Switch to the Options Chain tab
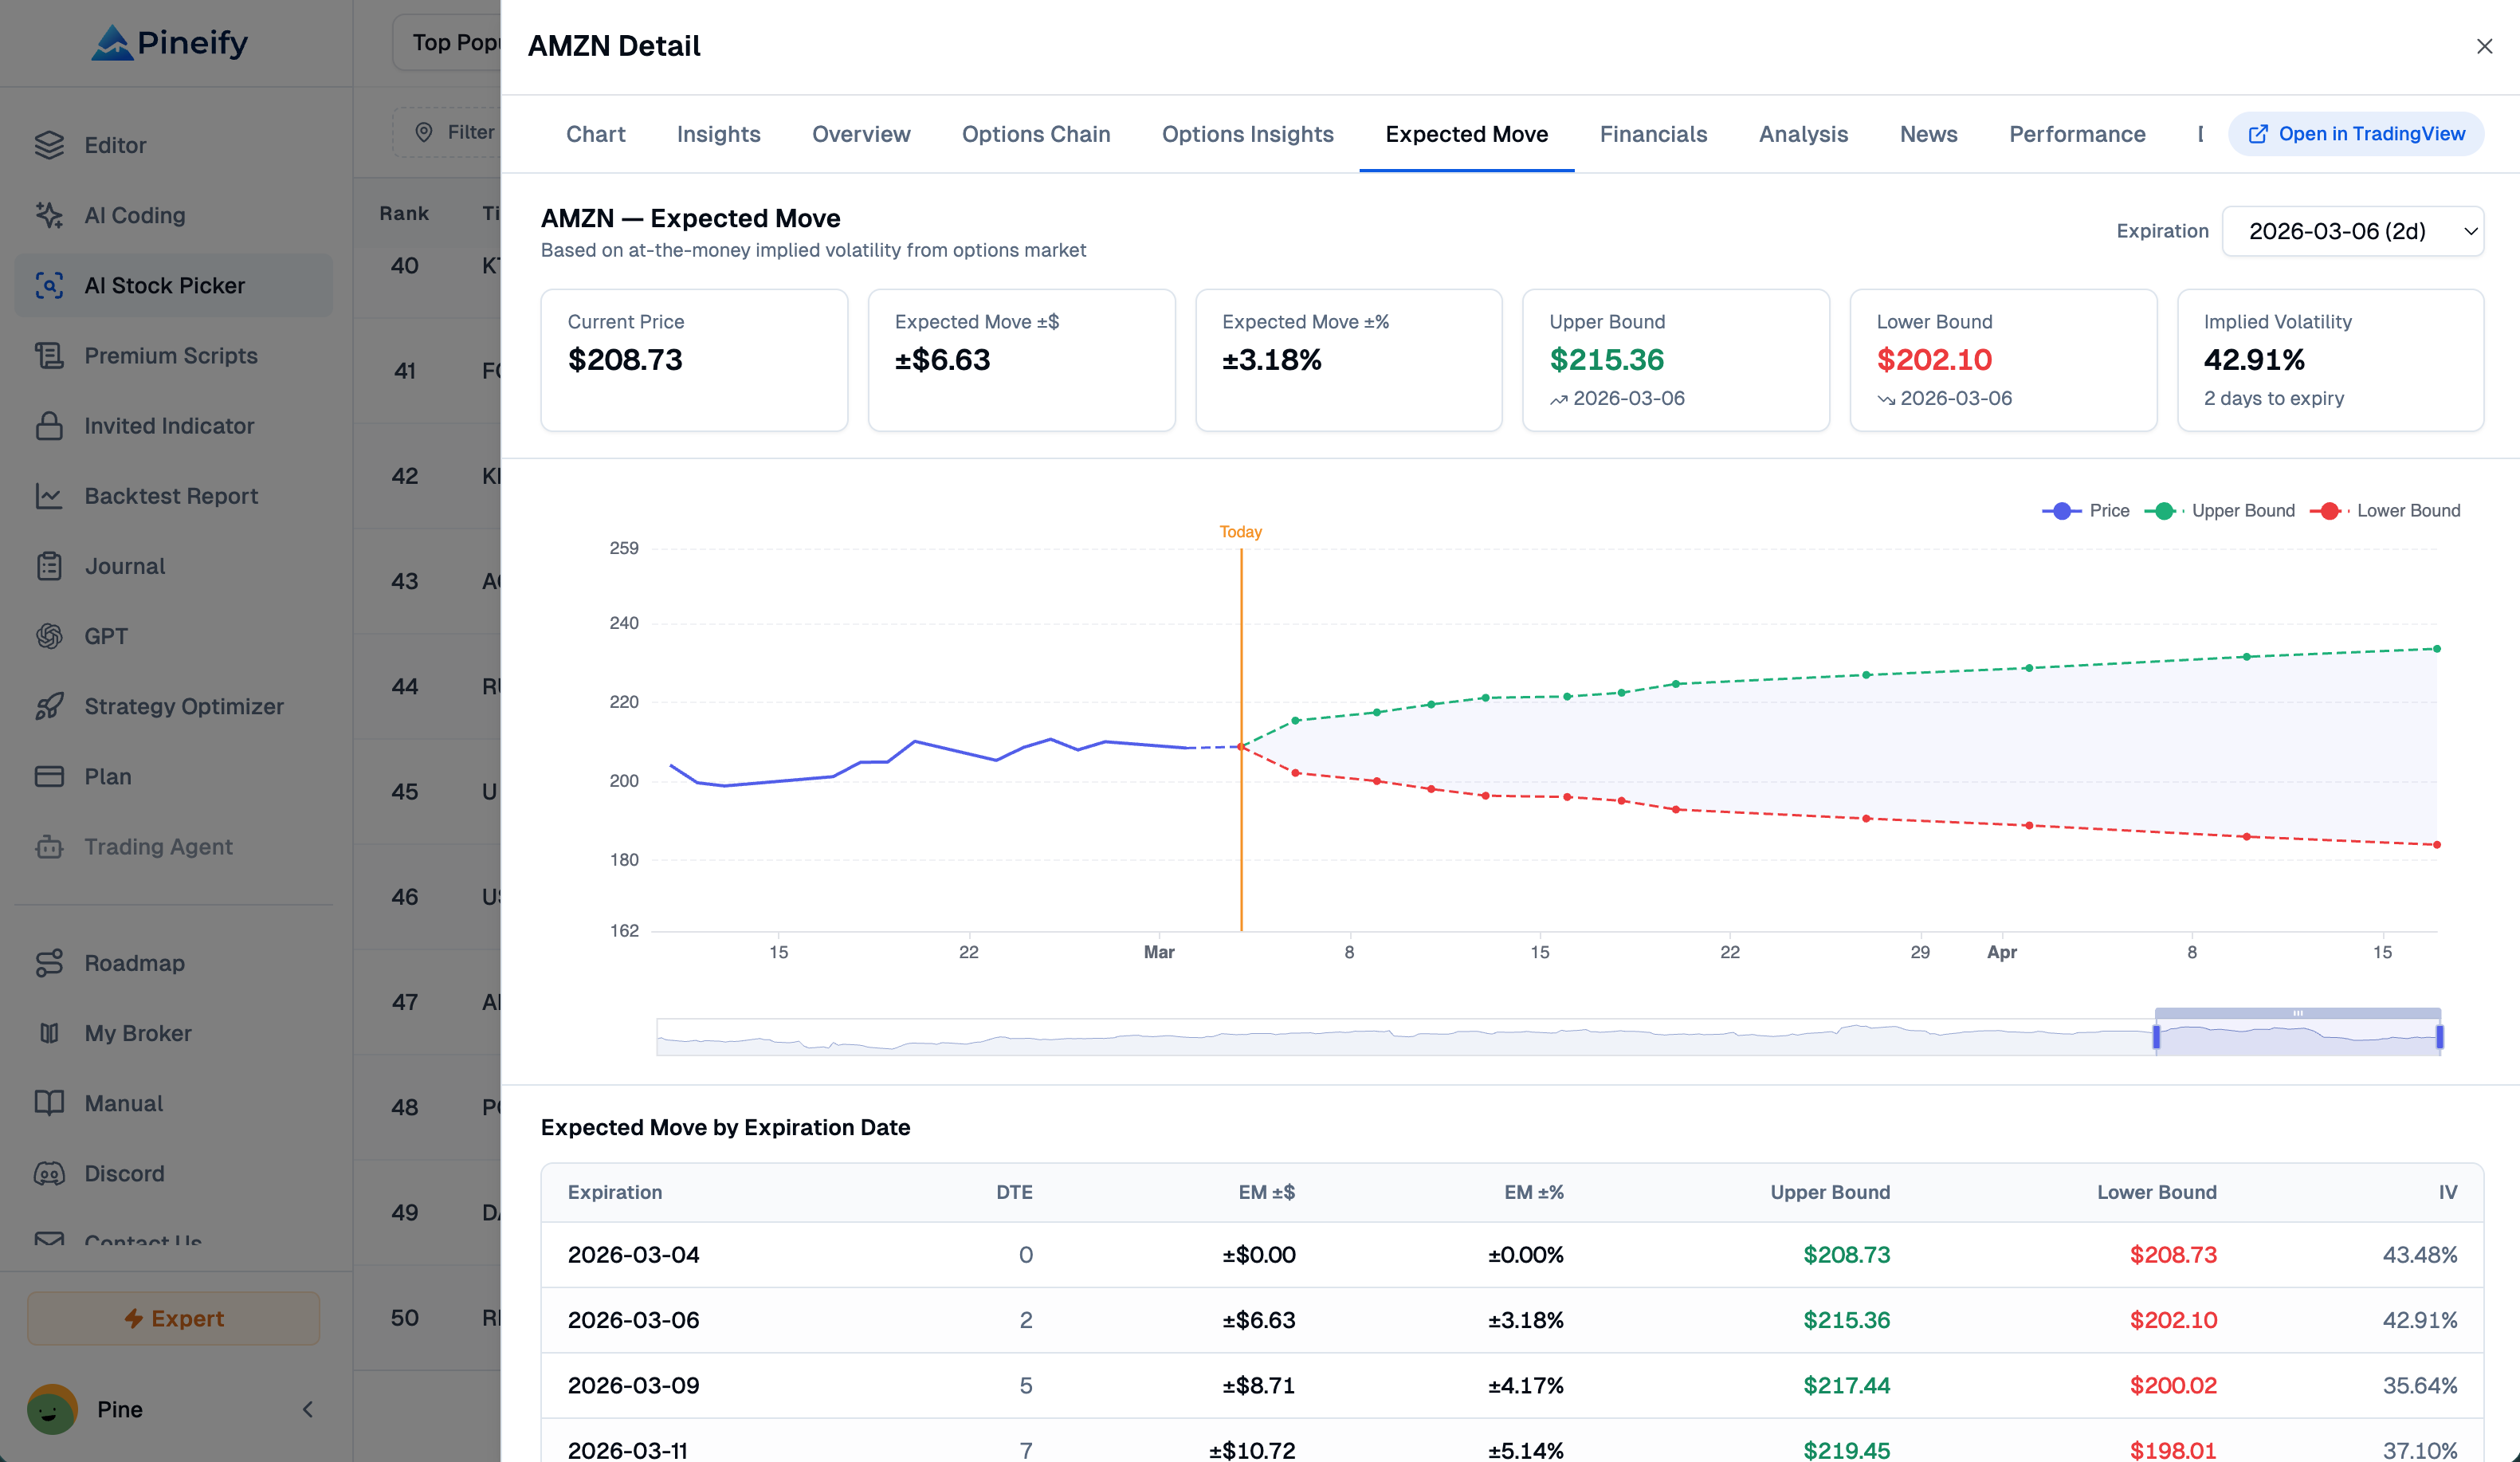Screen dimensions: 2520x1462 [x=1035, y=134]
